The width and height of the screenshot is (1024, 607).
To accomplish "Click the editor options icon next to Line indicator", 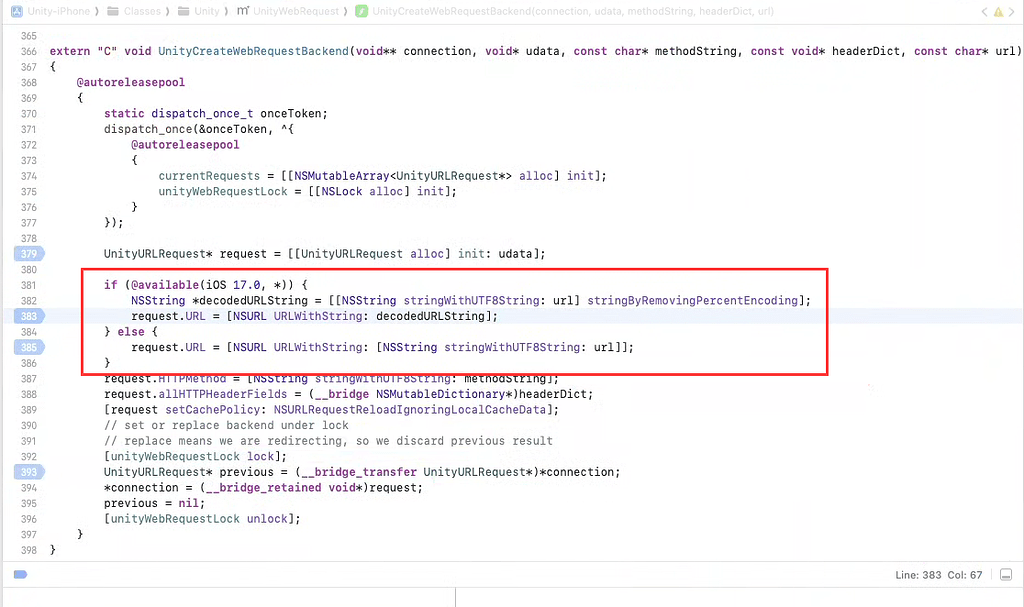I will pos(1006,574).
